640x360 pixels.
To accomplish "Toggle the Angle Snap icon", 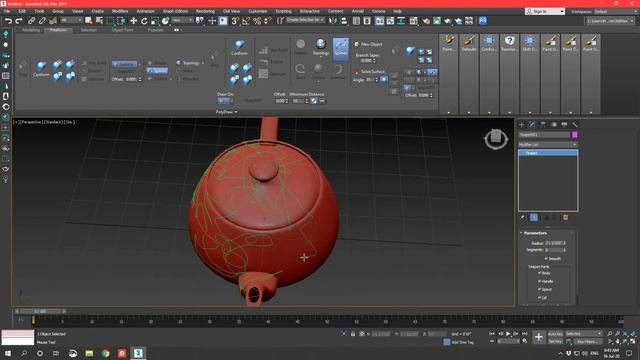I will pyautogui.click(x=246, y=21).
